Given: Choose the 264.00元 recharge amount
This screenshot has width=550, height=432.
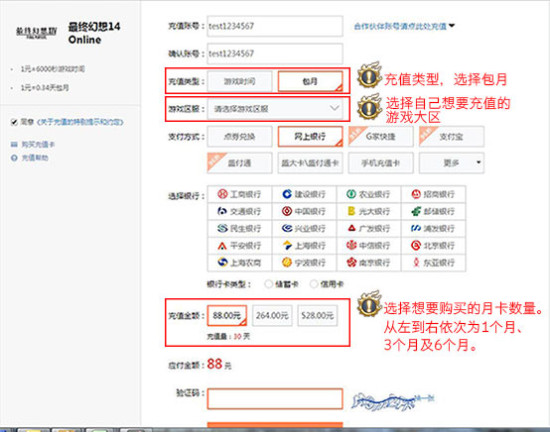Looking at the screenshot, I should [272, 316].
